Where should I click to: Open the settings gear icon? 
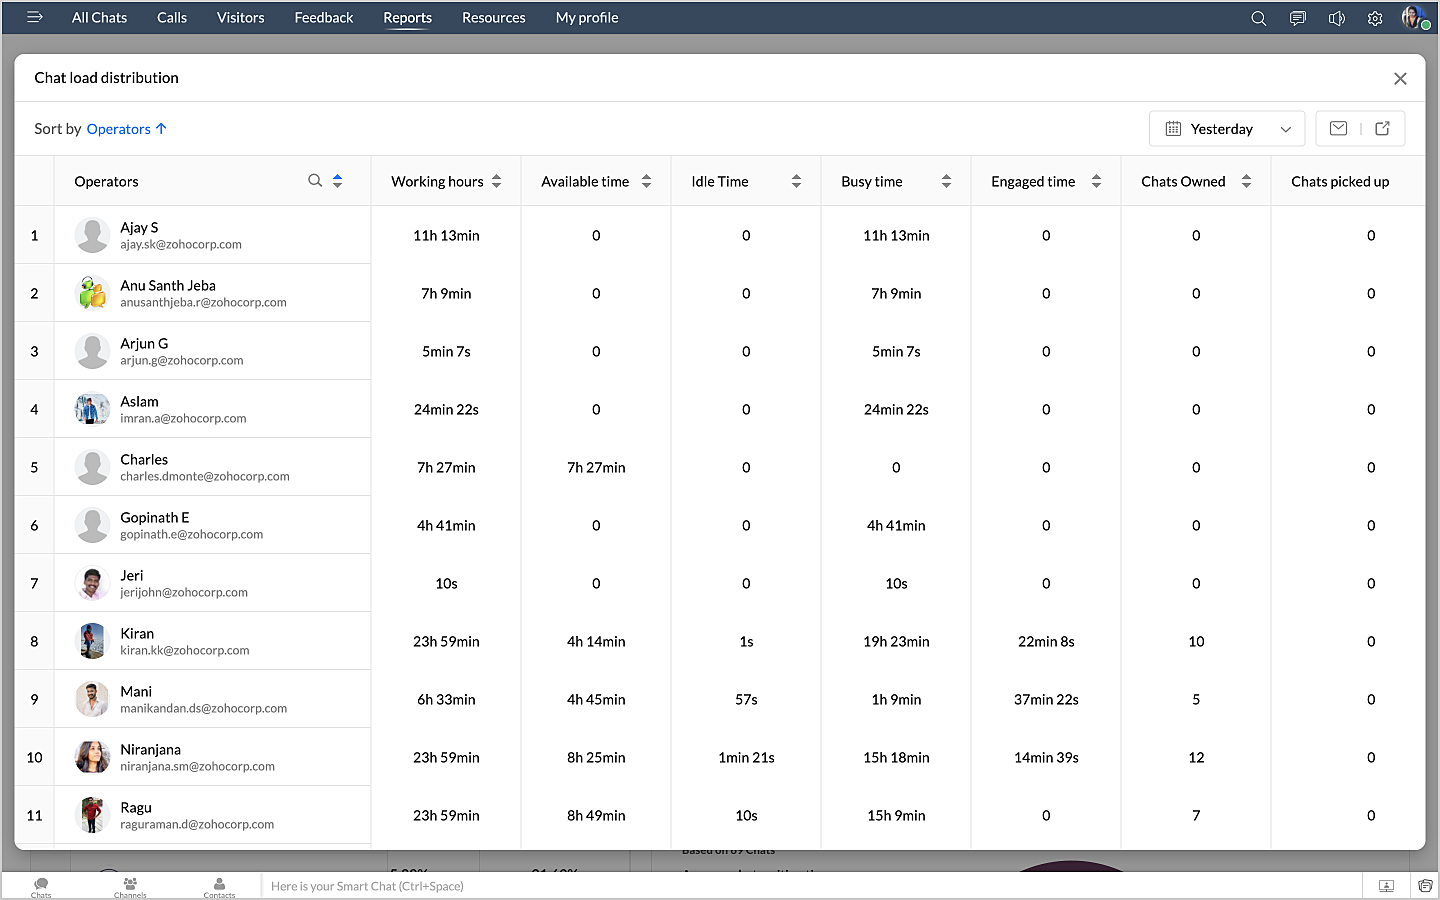point(1375,18)
